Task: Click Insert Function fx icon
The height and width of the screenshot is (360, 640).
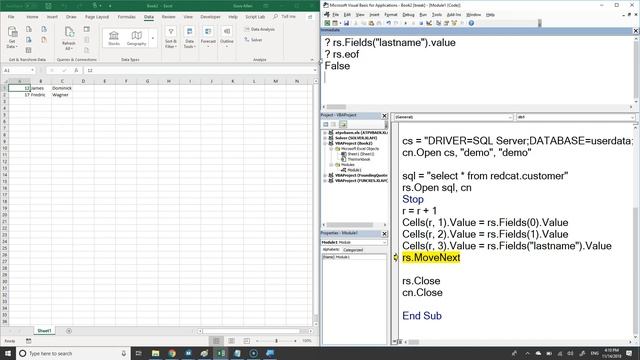Action: pyautogui.click(x=76, y=70)
